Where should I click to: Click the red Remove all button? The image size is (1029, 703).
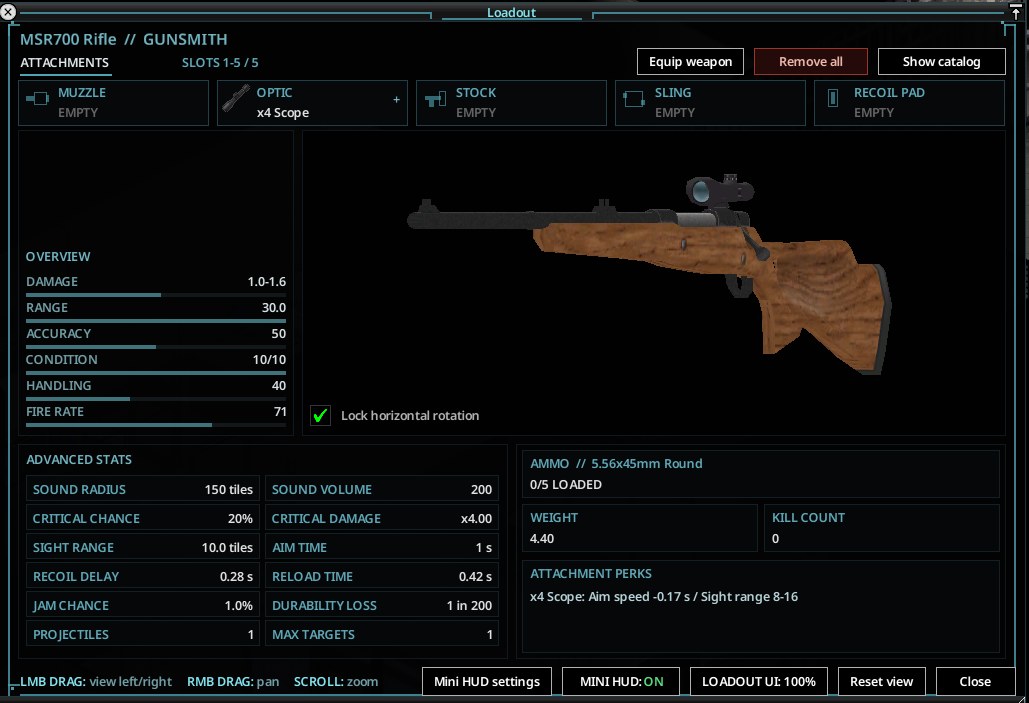pos(810,62)
